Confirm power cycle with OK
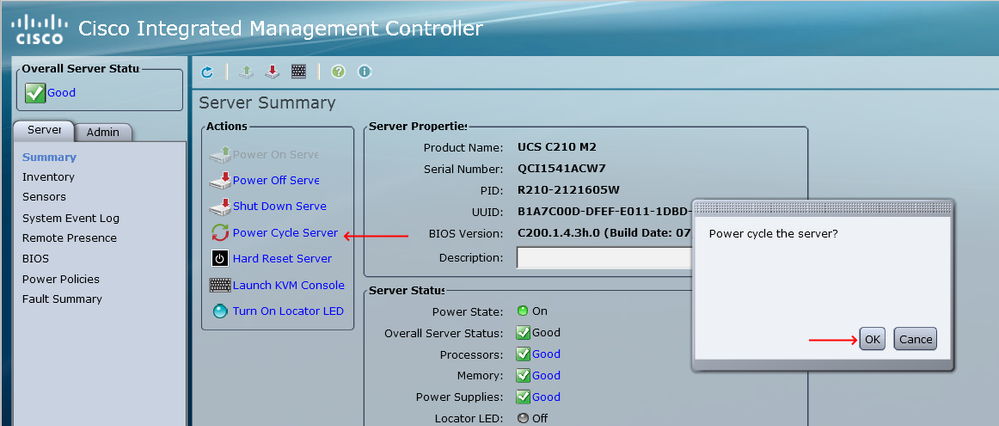The image size is (999, 426). pyautogui.click(x=872, y=339)
